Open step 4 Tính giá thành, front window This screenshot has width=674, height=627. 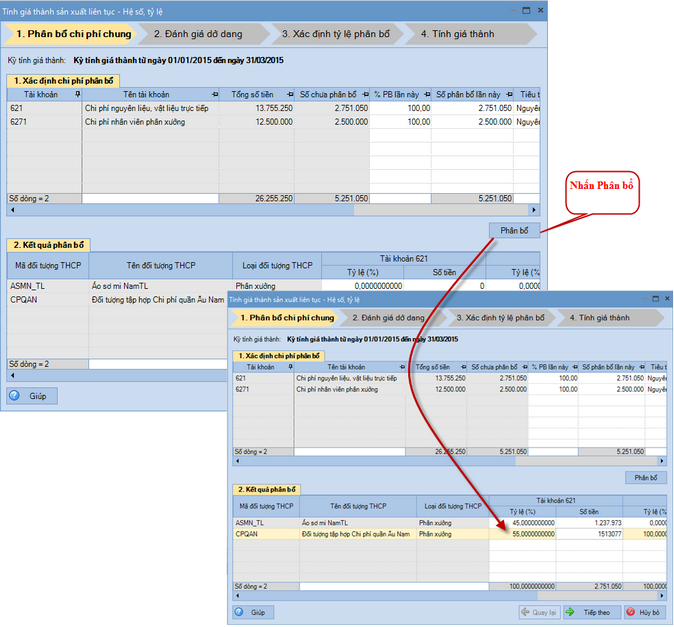pos(610,318)
